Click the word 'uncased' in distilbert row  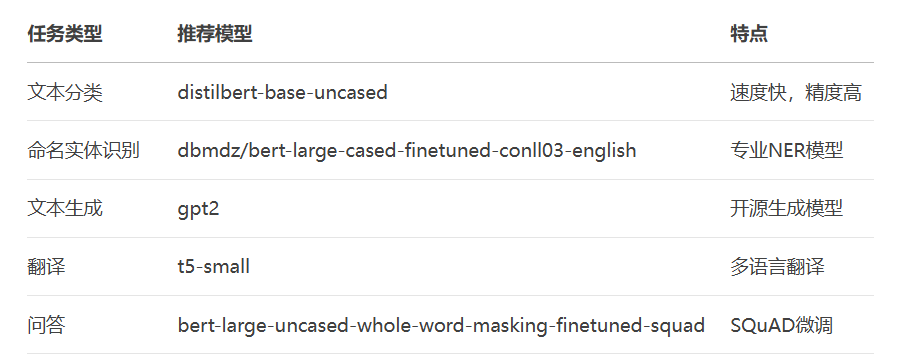point(351,93)
